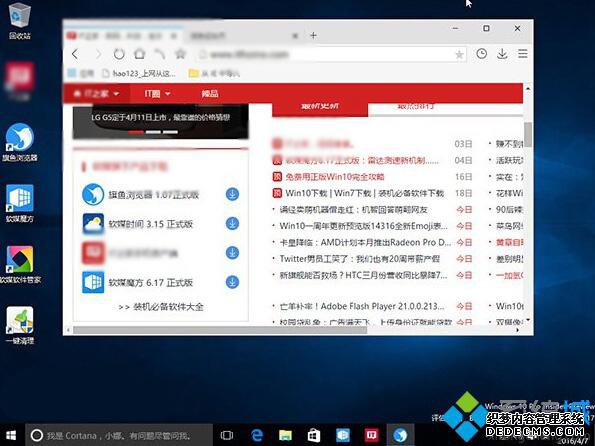The image size is (595, 446).
Task: Click the browser back arrow button
Action: click(75, 54)
